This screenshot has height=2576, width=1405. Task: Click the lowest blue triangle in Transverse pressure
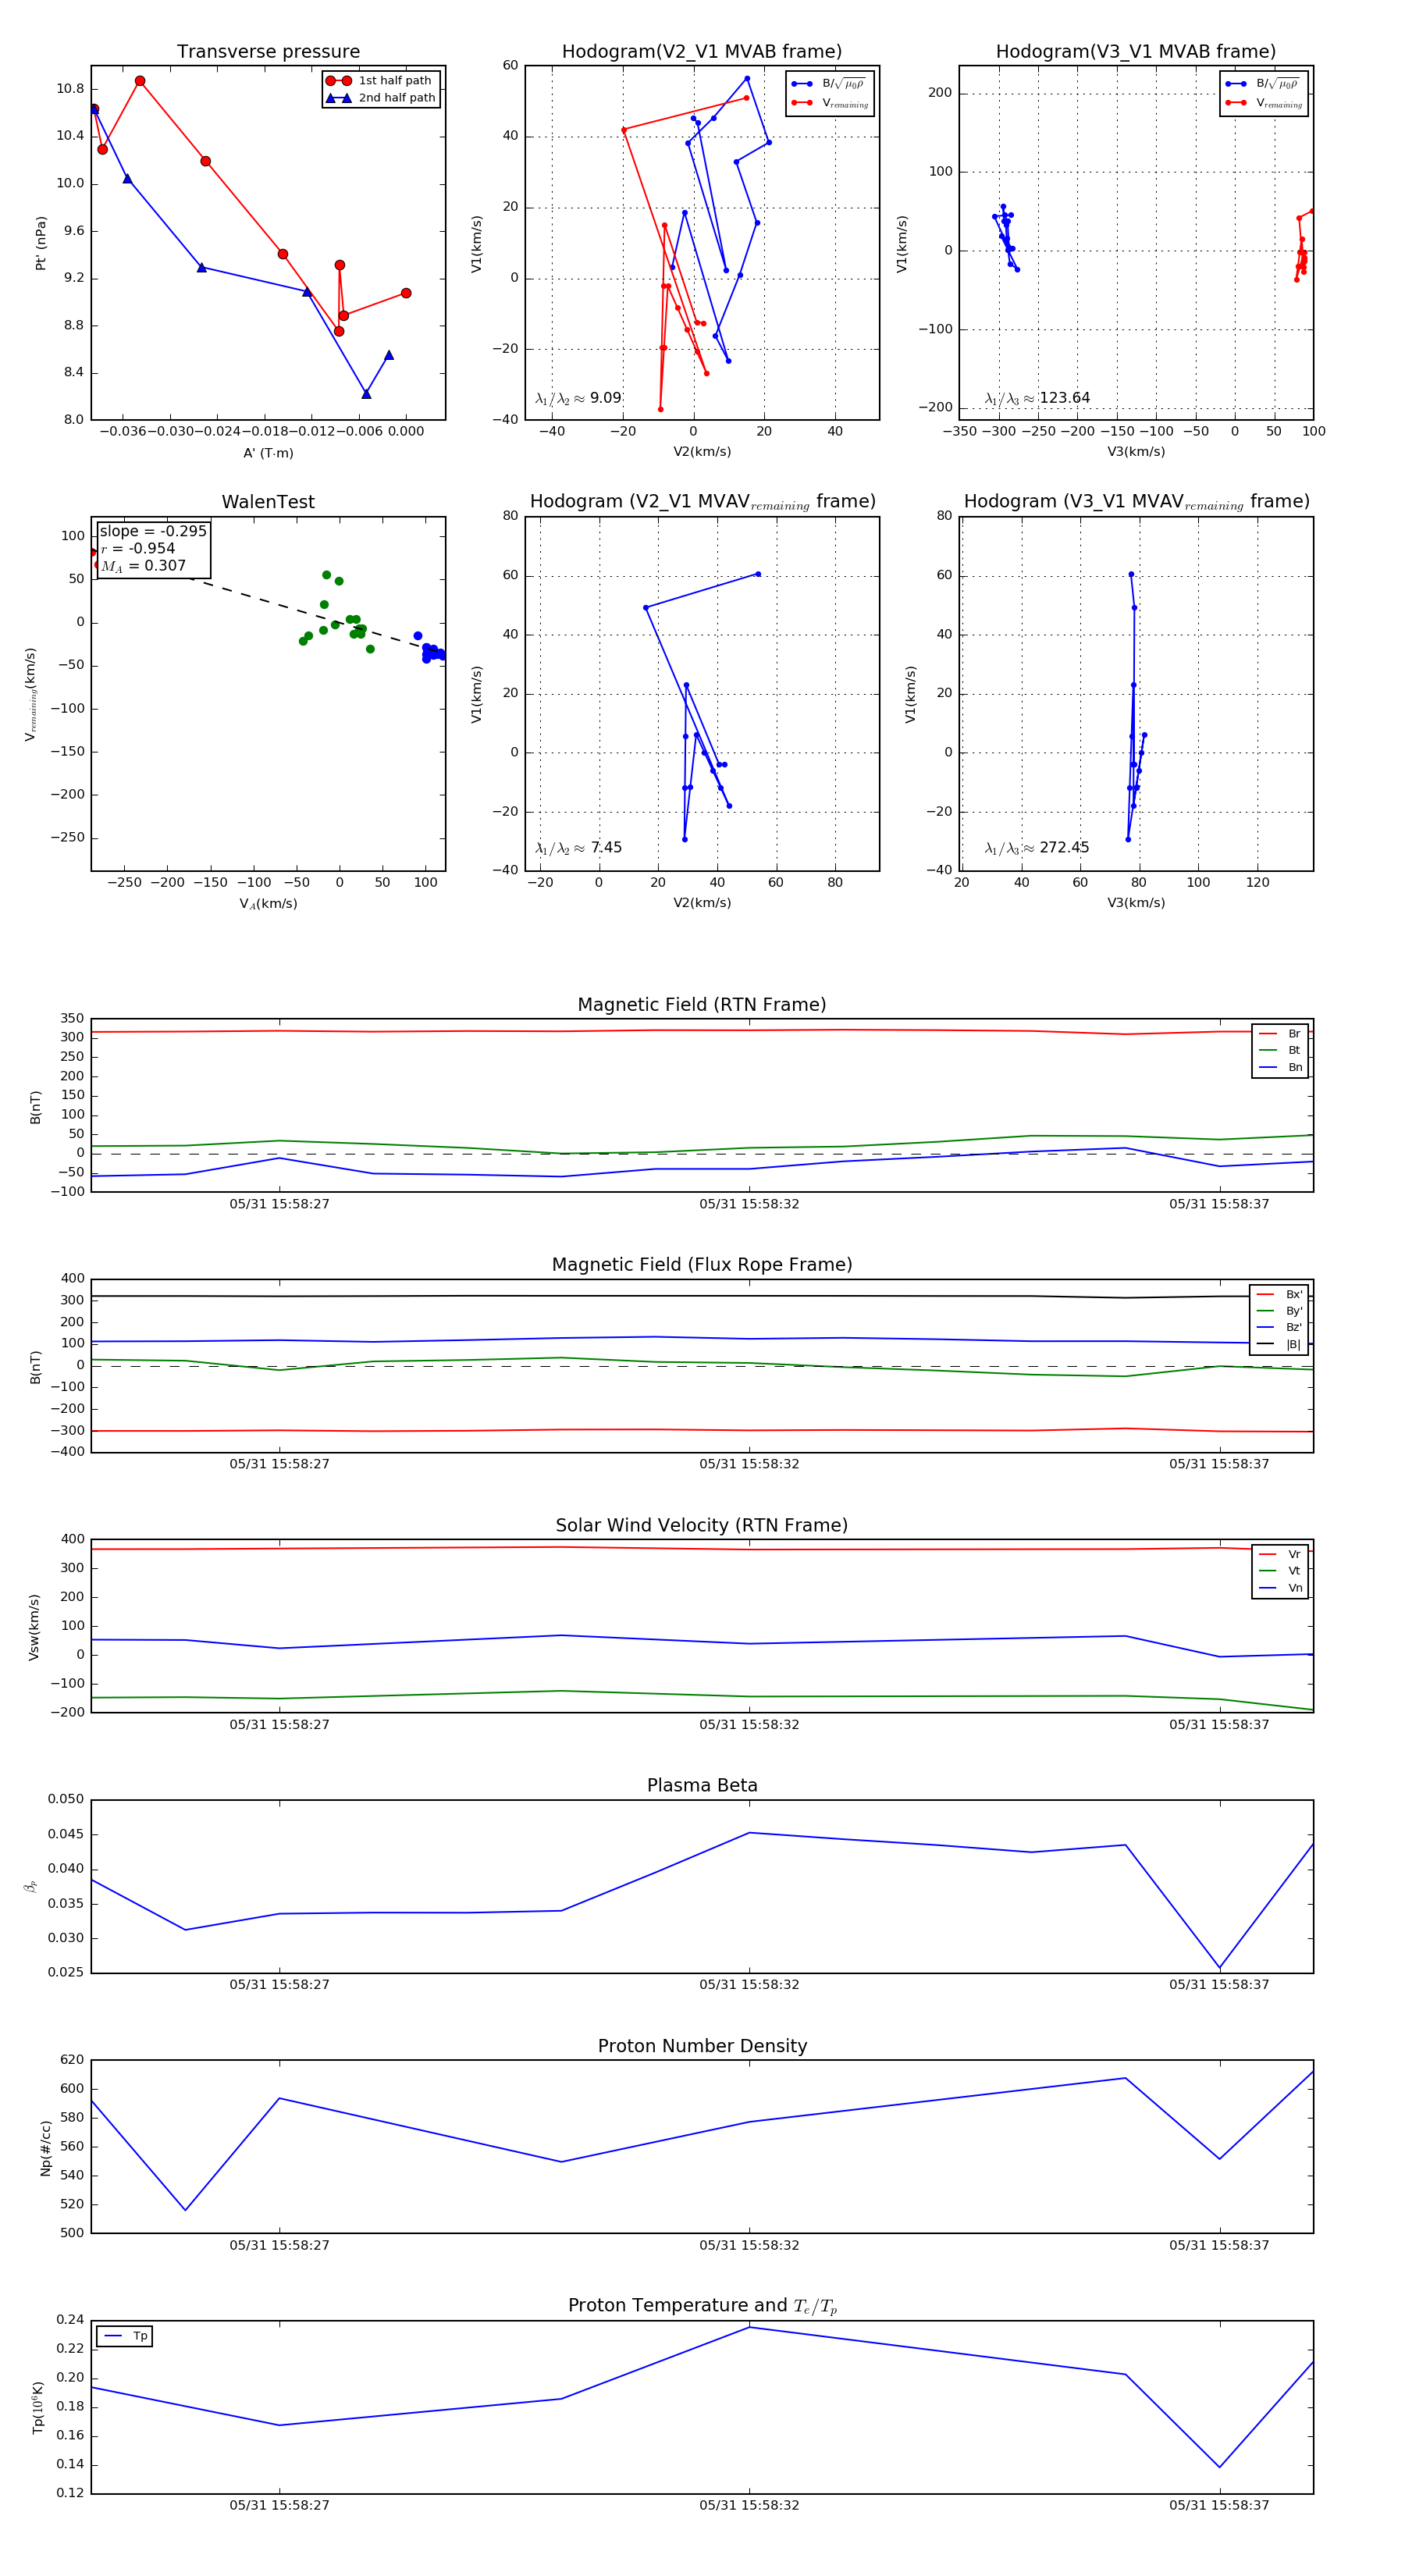coord(366,394)
